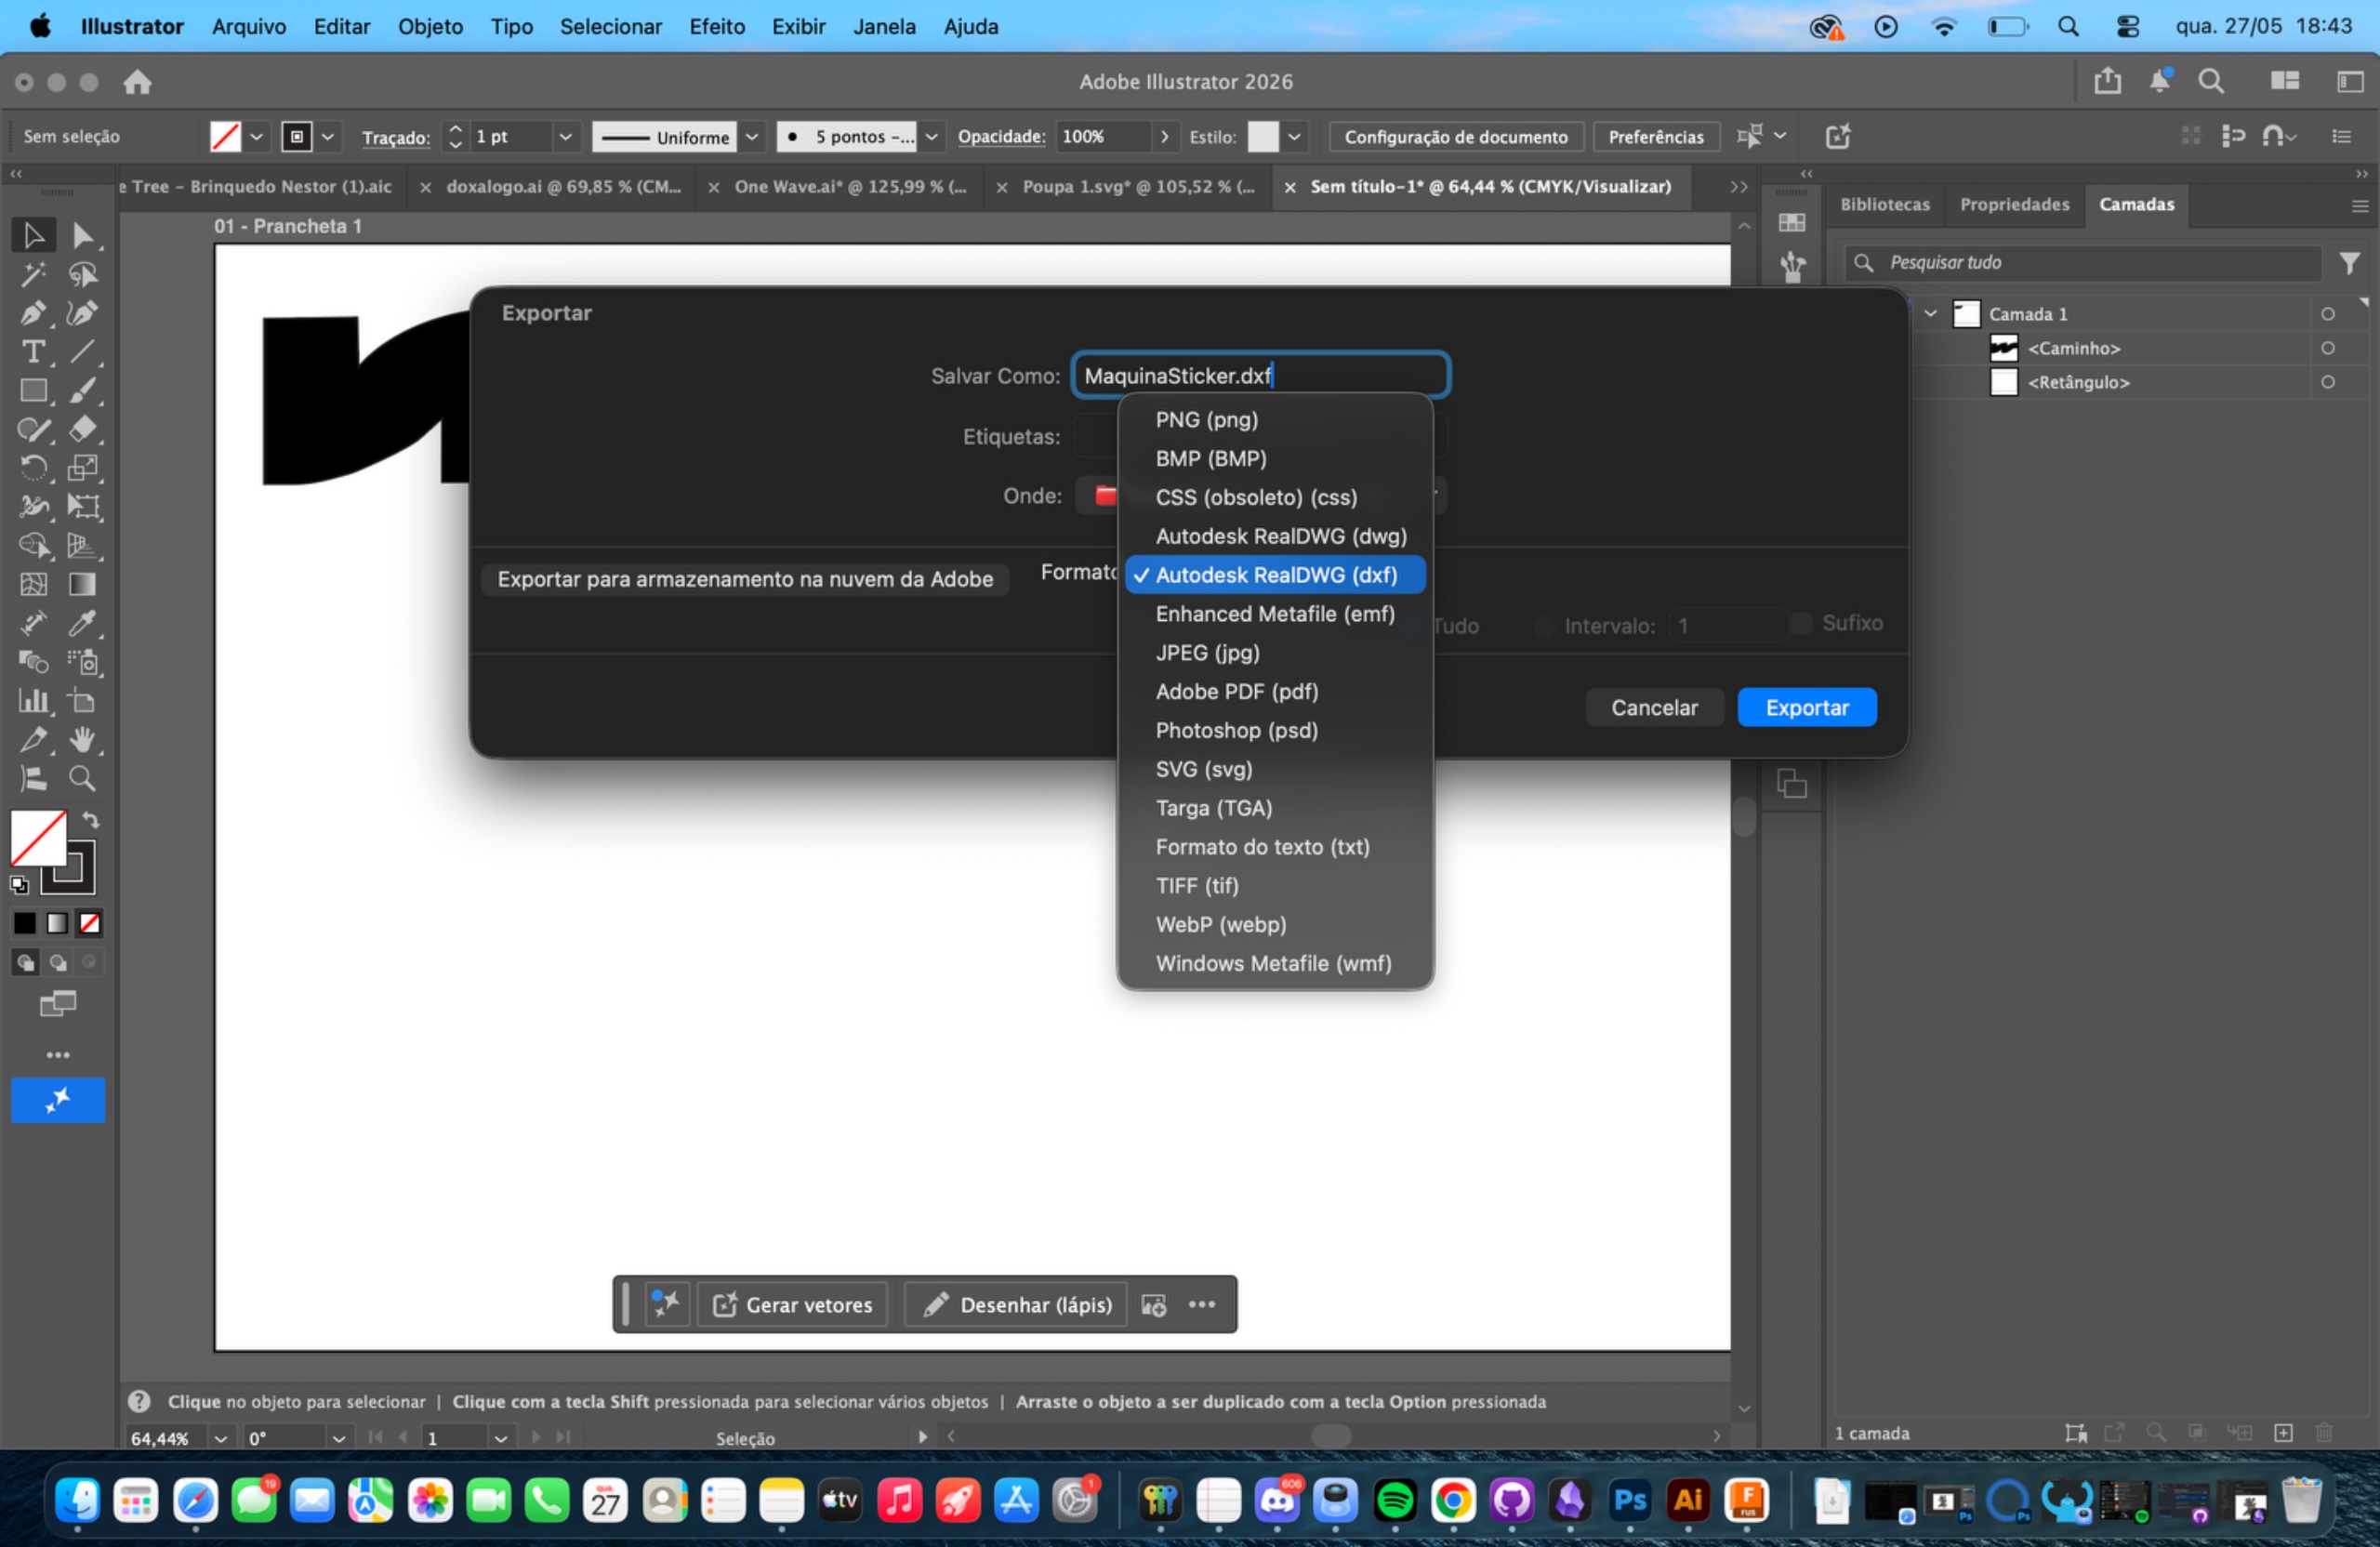
Task: Click Exportar para armazenamento na nuvem da Adobe
Action: pos(745,579)
